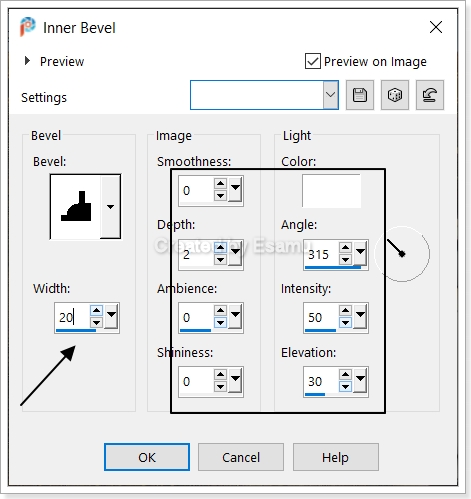The width and height of the screenshot is (471, 499).
Task: Open the Angle value slider dropdown
Action: pos(361,252)
